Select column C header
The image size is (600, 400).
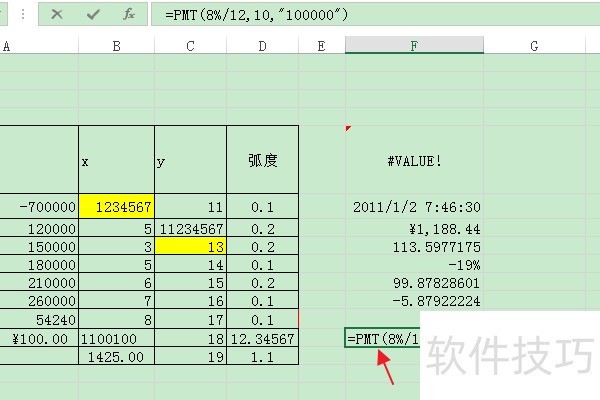coord(190,46)
